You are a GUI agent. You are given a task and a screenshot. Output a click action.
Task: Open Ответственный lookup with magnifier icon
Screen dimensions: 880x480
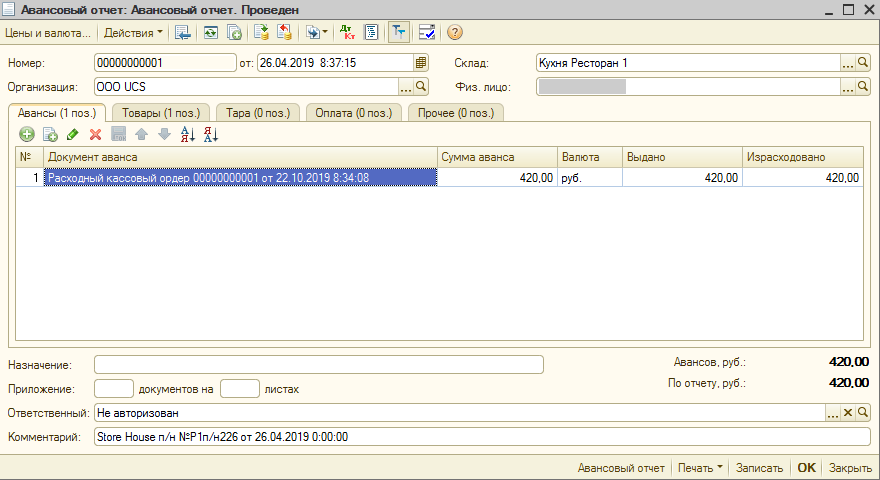point(863,413)
